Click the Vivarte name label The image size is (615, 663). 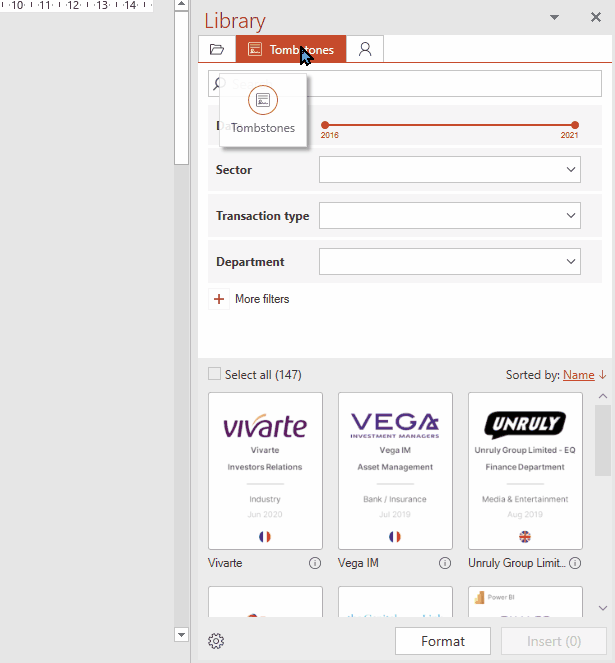click(x=225, y=563)
